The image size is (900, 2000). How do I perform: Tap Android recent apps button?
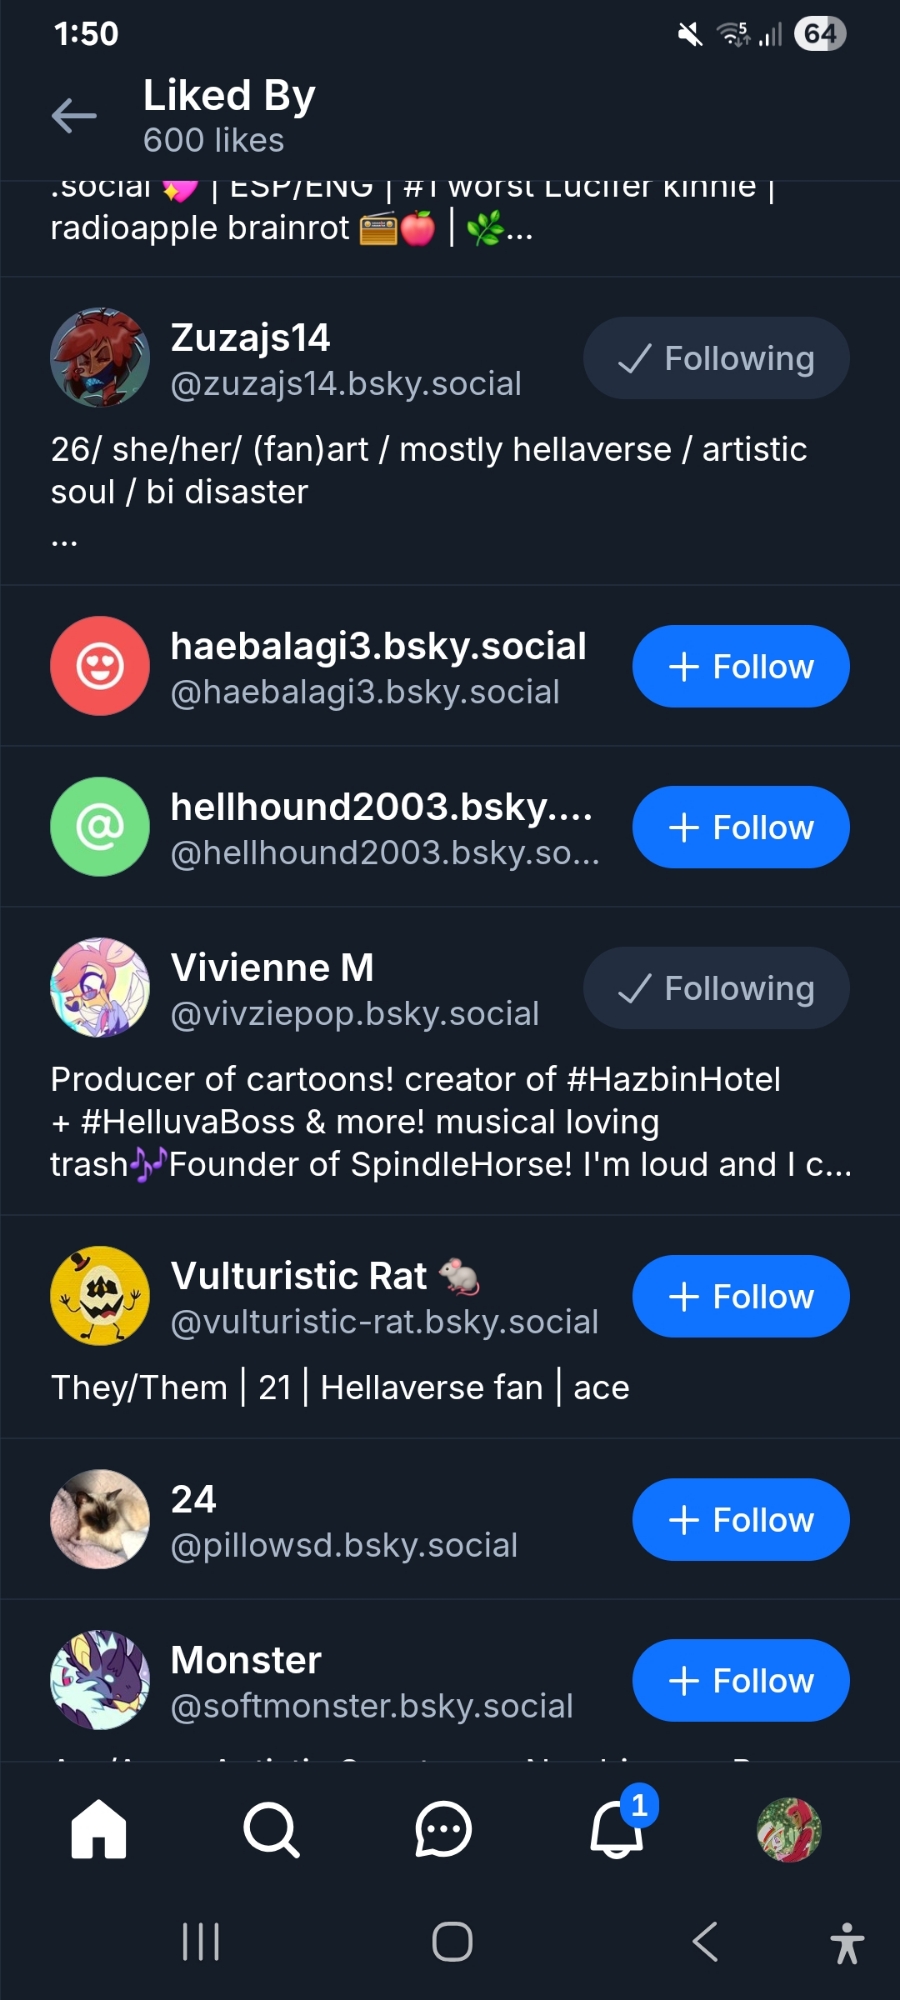[200, 1942]
